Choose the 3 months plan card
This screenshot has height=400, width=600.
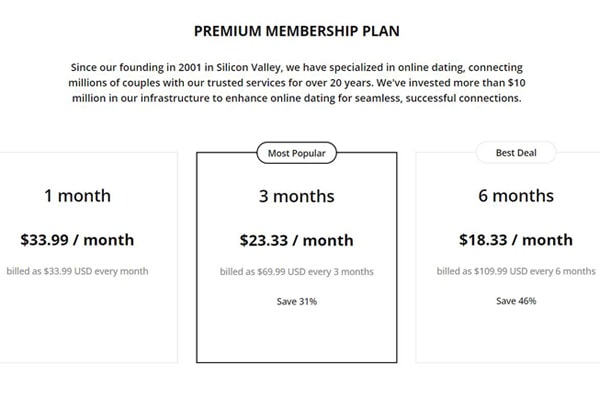coord(297,257)
